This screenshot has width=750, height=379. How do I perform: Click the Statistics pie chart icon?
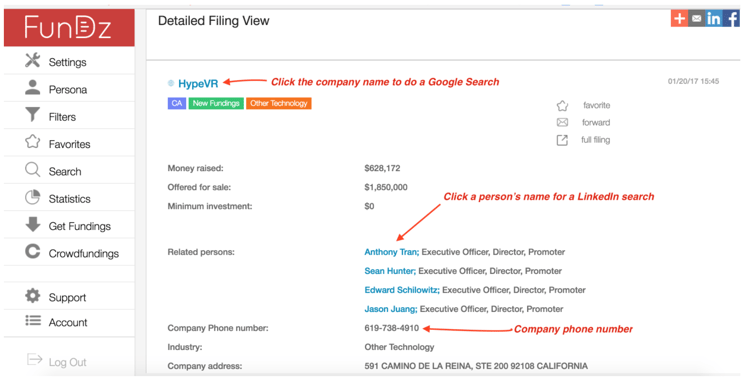(x=33, y=197)
